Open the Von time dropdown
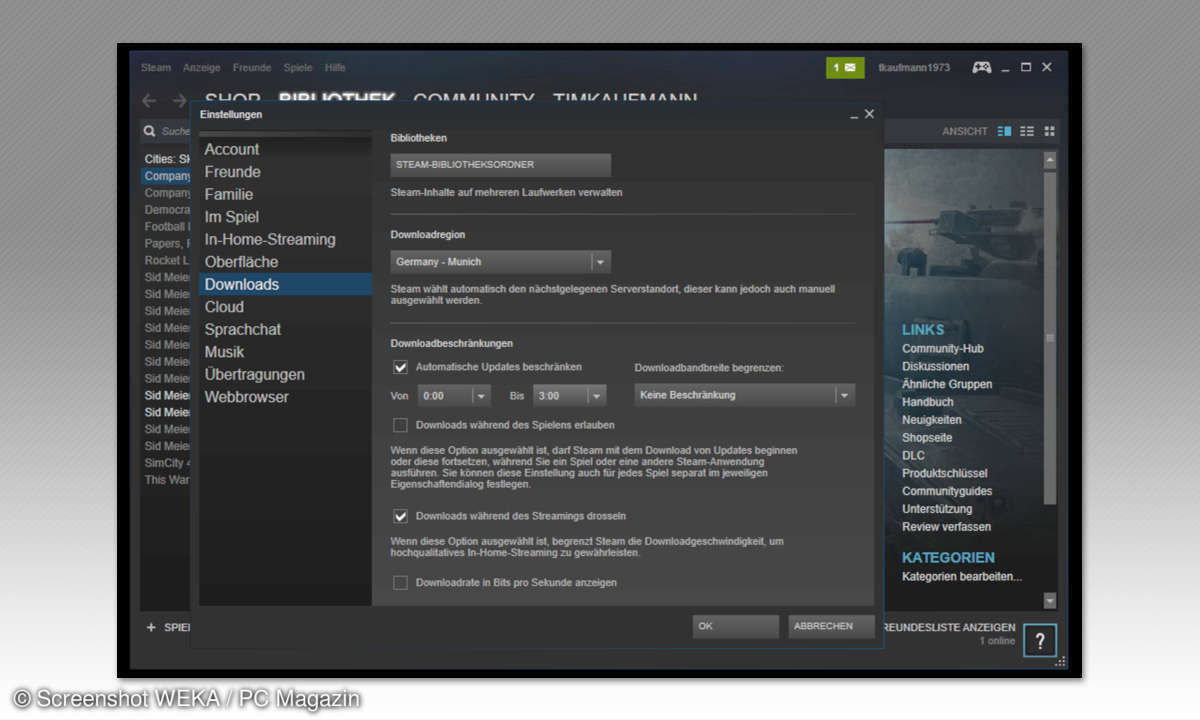This screenshot has height=720, width=1200. click(x=454, y=396)
